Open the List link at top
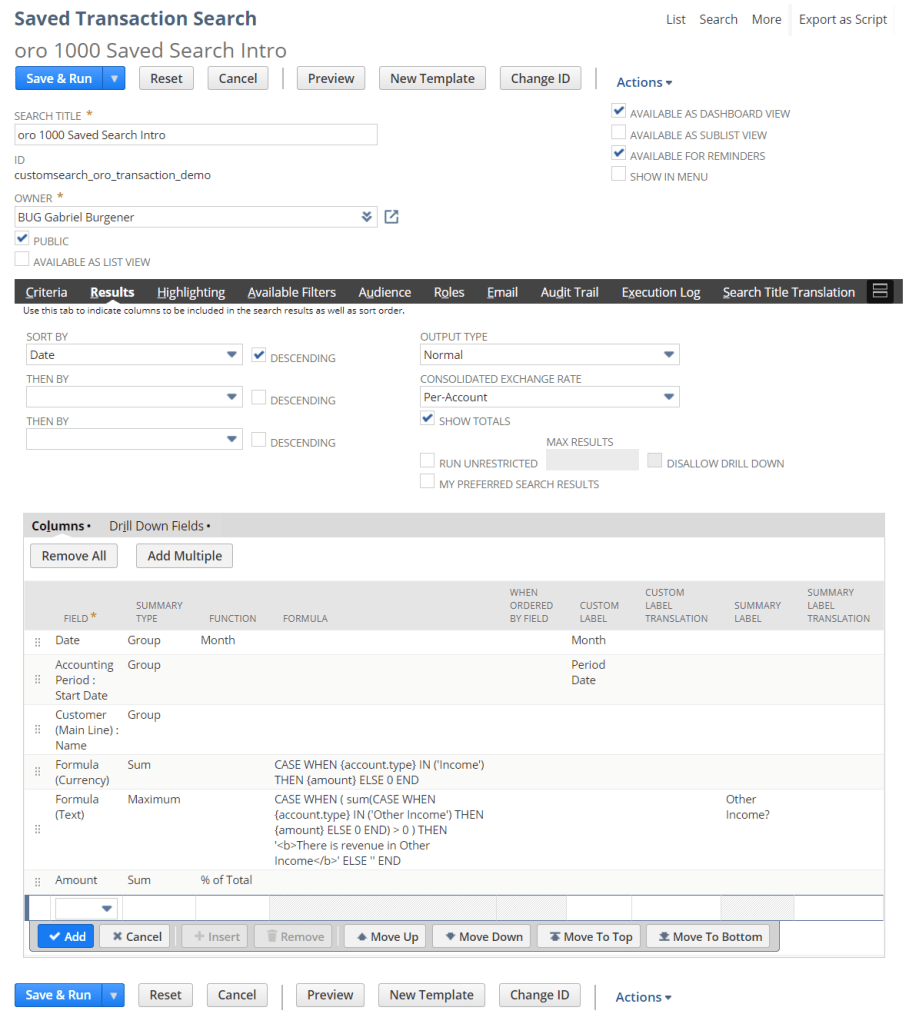The image size is (909, 1024). click(675, 20)
